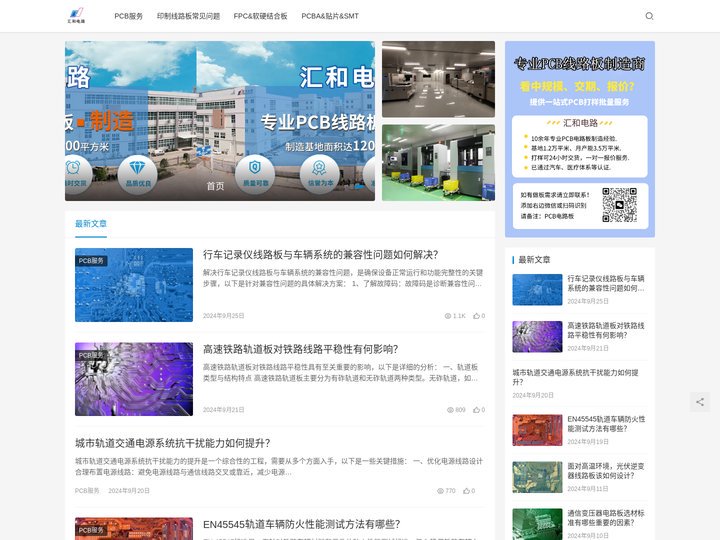
Task: Click the medal 信誉为本 banner icon
Action: pyautogui.click(x=320, y=174)
